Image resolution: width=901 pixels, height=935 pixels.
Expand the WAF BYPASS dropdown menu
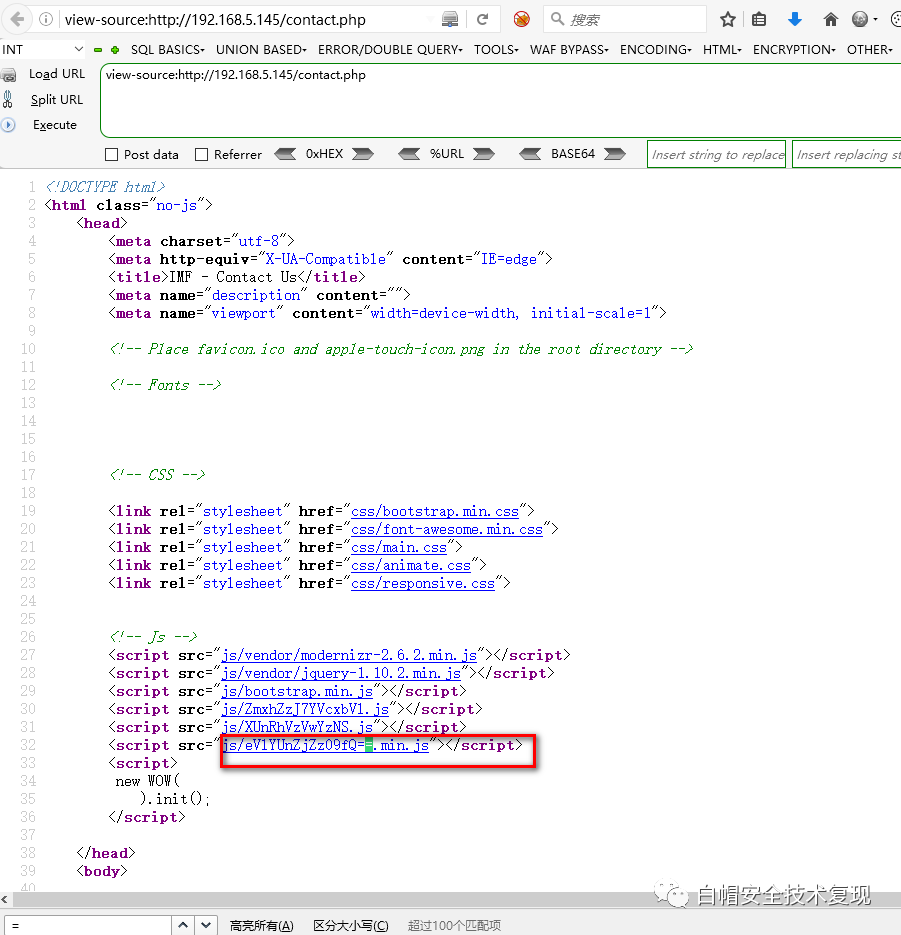coord(570,49)
